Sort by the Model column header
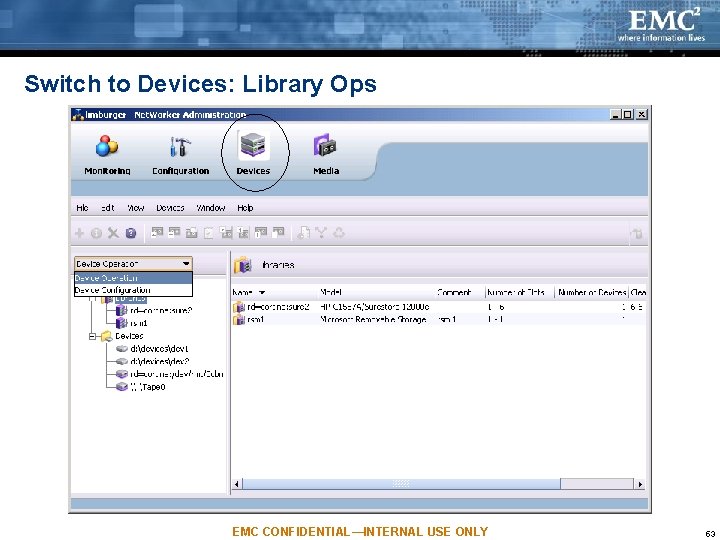This screenshot has height=540, width=720. point(377,292)
